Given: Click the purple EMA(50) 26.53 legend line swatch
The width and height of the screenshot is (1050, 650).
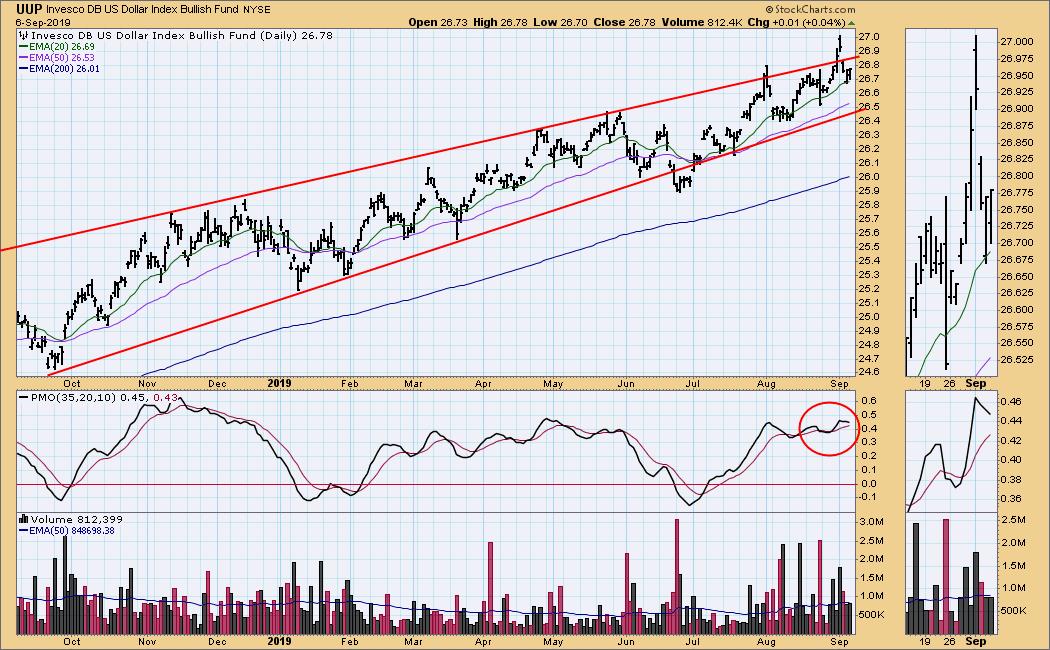Looking at the screenshot, I should click(x=23, y=58).
